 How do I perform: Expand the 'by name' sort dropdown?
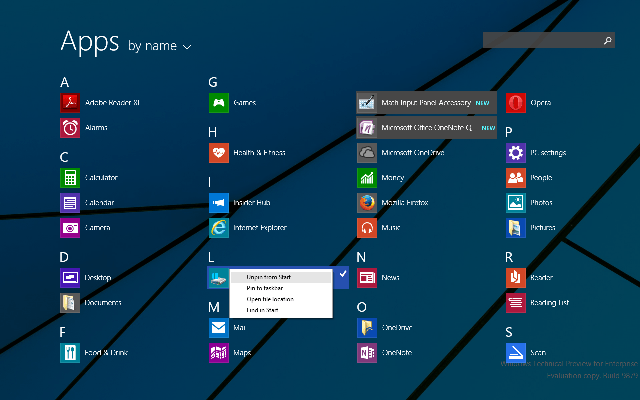(160, 46)
